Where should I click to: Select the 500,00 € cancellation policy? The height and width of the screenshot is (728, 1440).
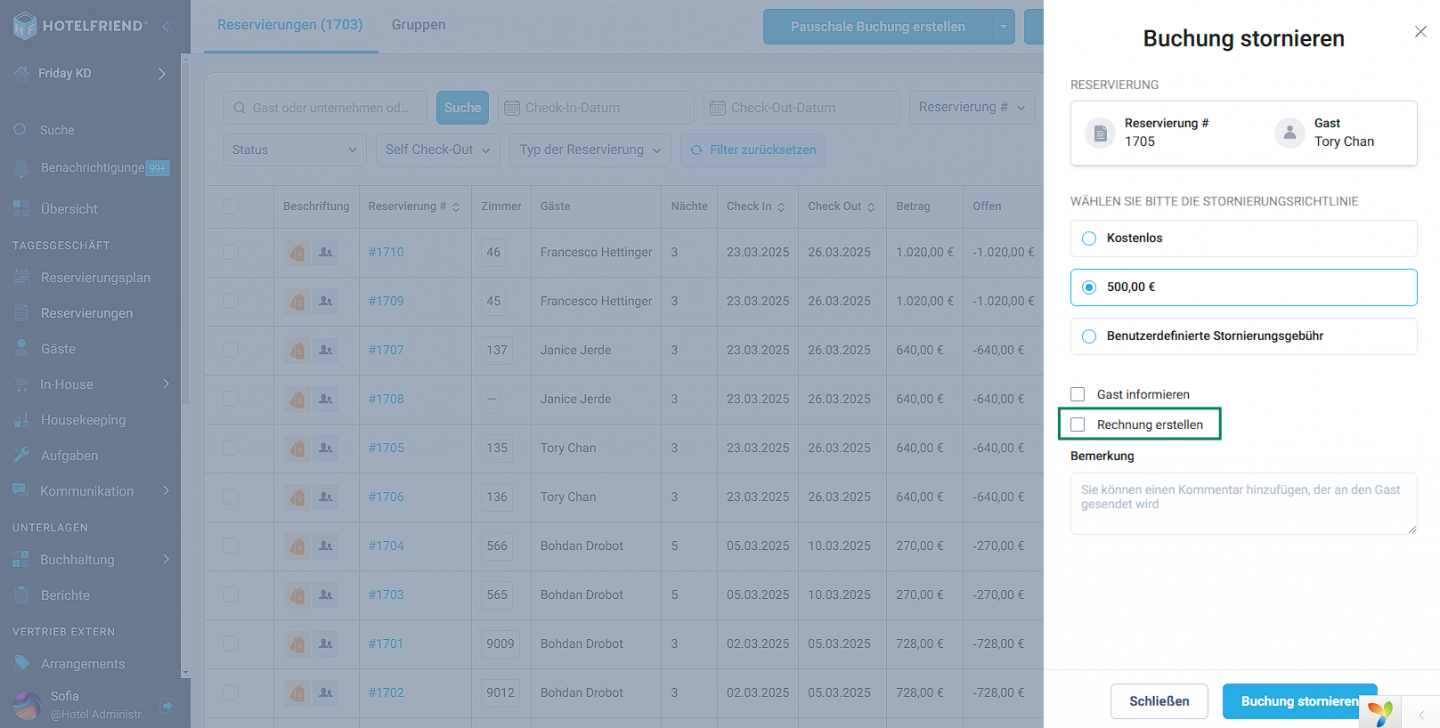point(1244,287)
